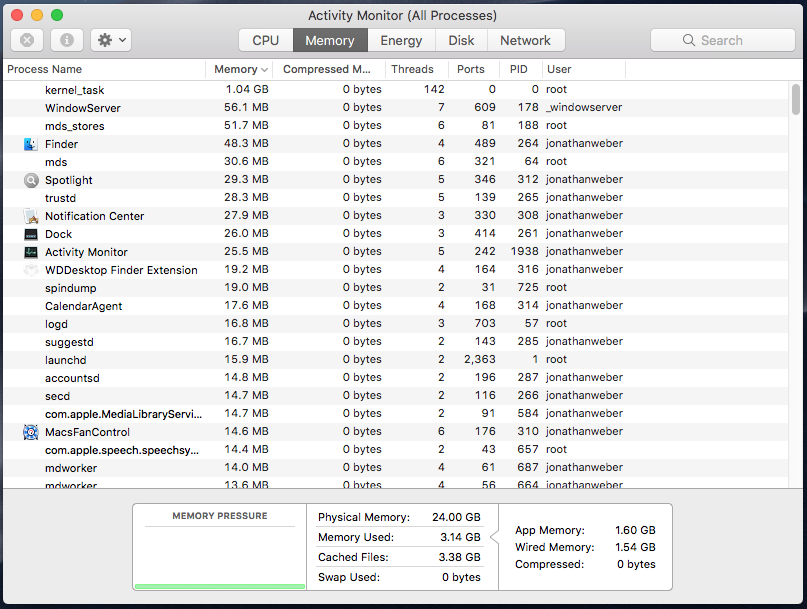
Task: Open the Energy tab
Action: 401,40
